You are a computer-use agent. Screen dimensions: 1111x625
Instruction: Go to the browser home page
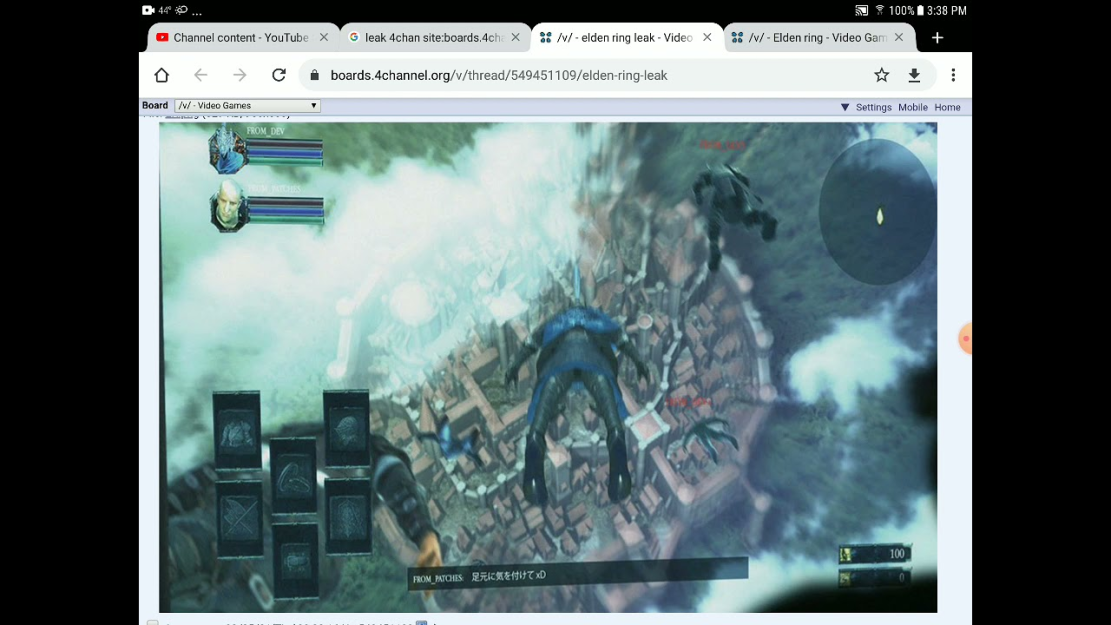point(162,75)
